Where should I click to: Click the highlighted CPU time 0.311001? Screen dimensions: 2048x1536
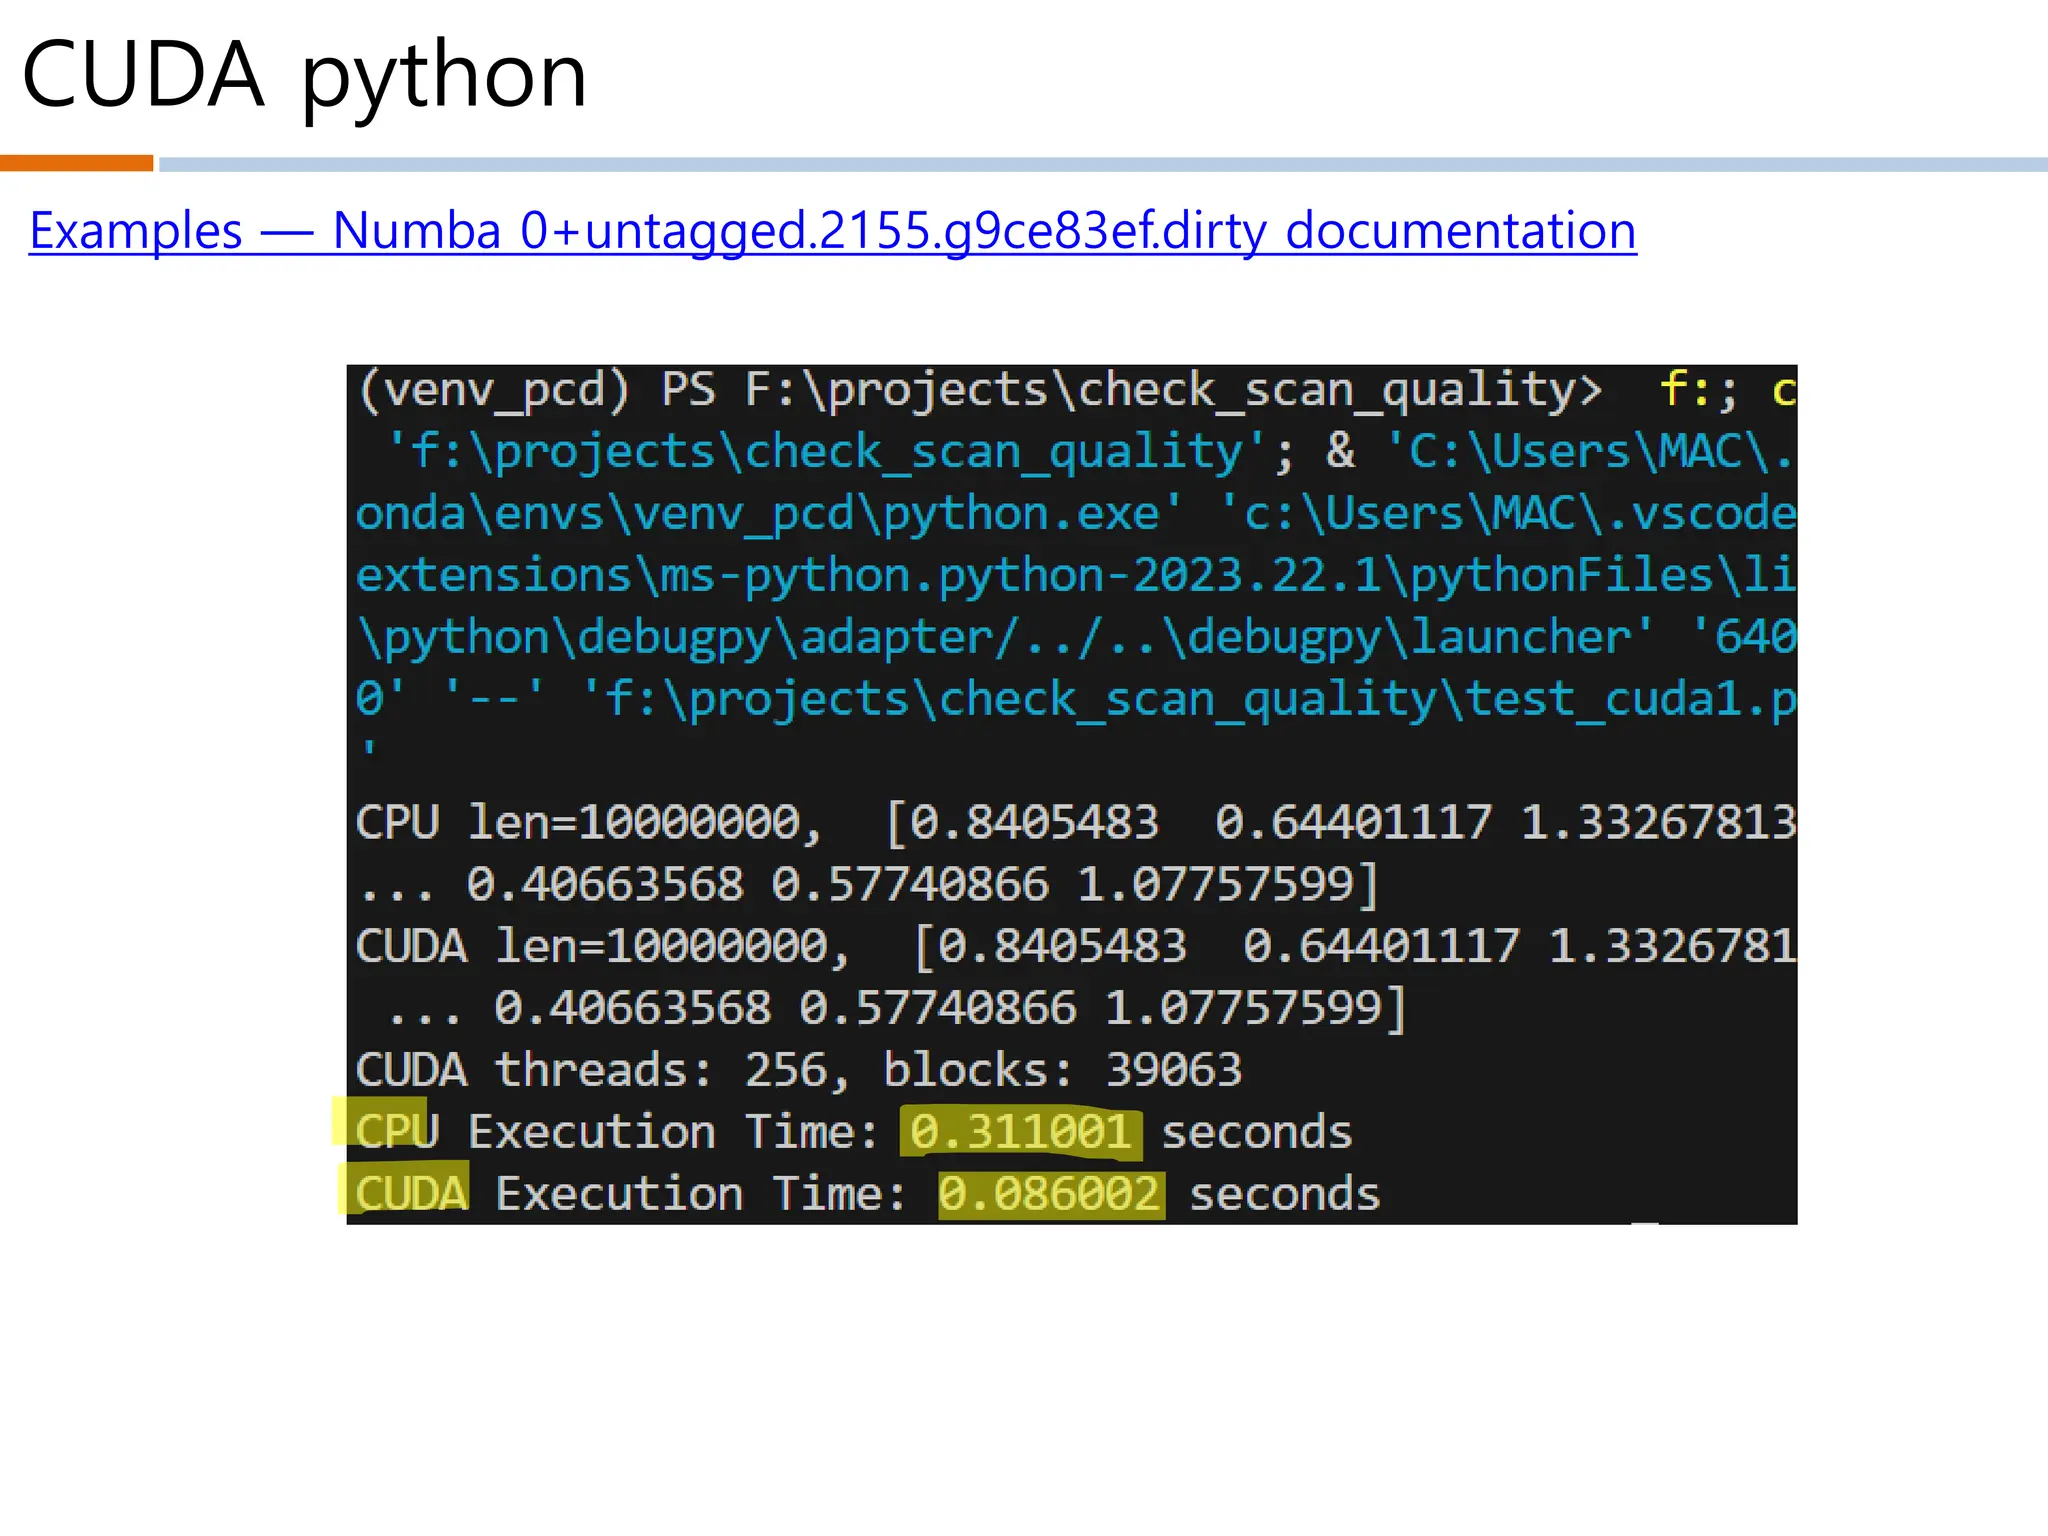tap(1020, 1133)
